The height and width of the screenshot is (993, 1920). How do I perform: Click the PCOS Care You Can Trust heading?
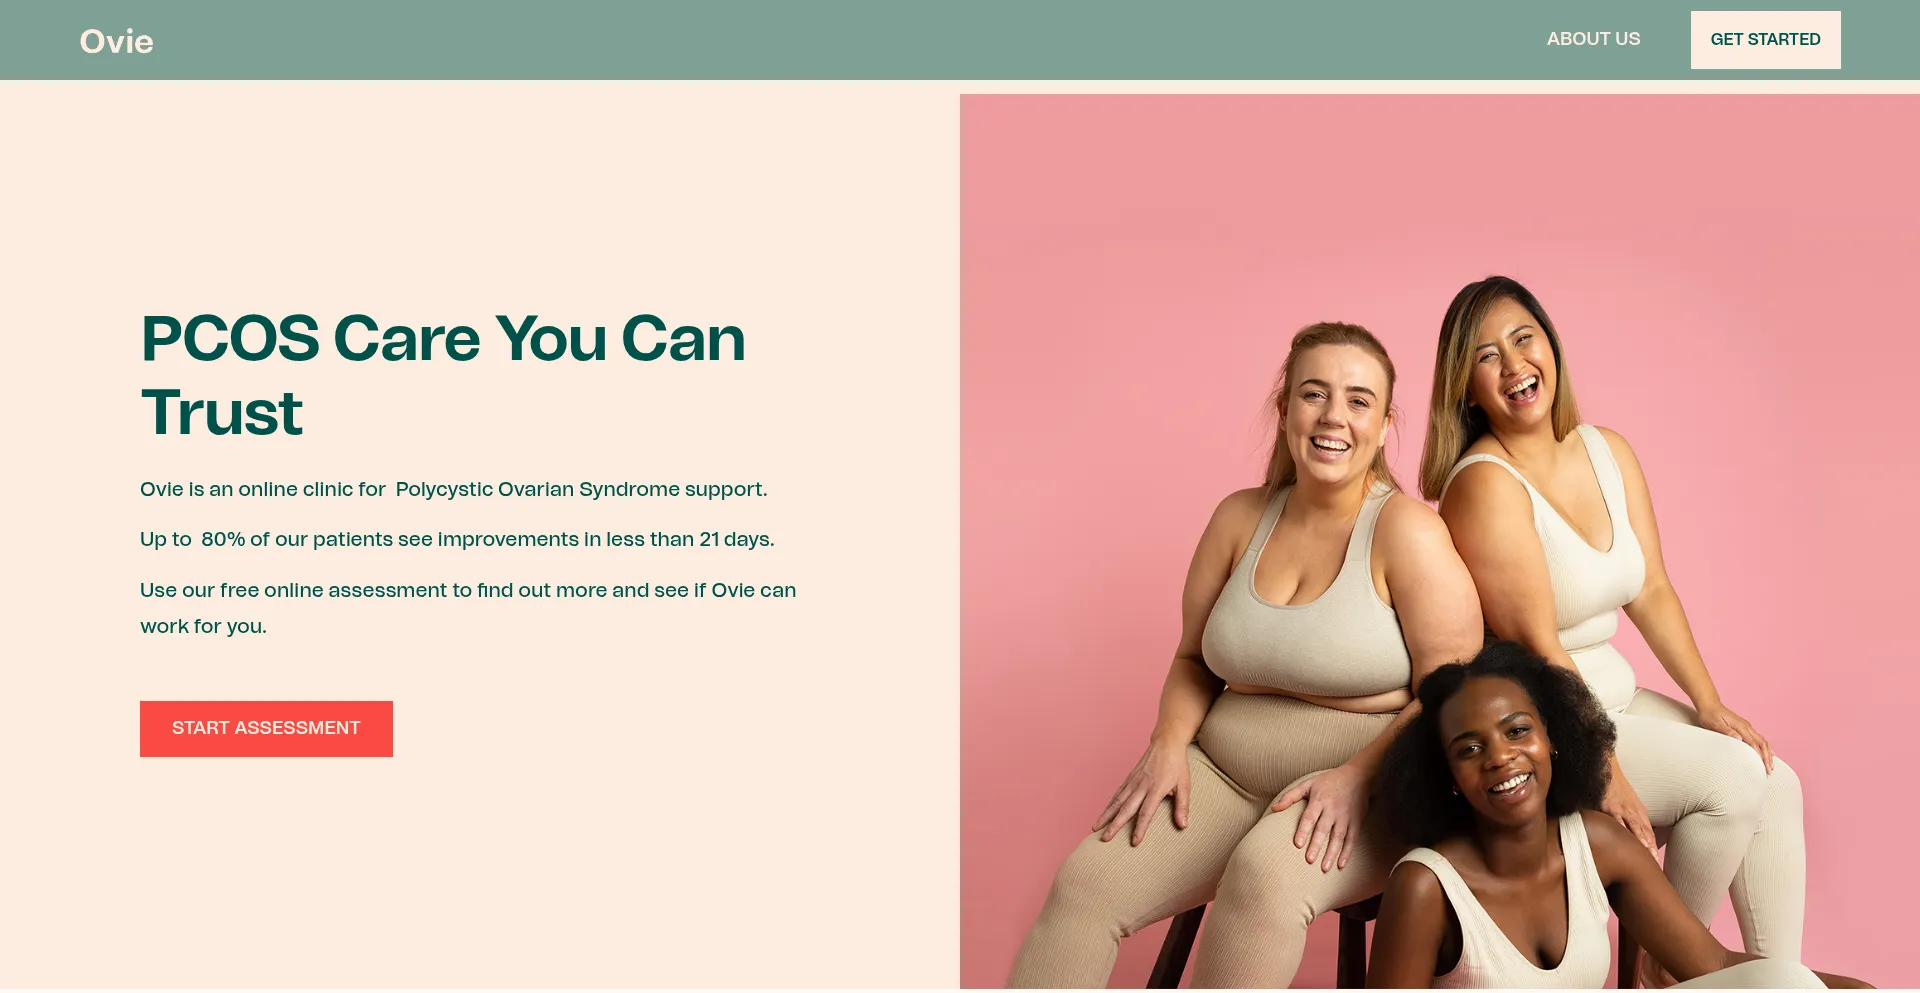(443, 375)
